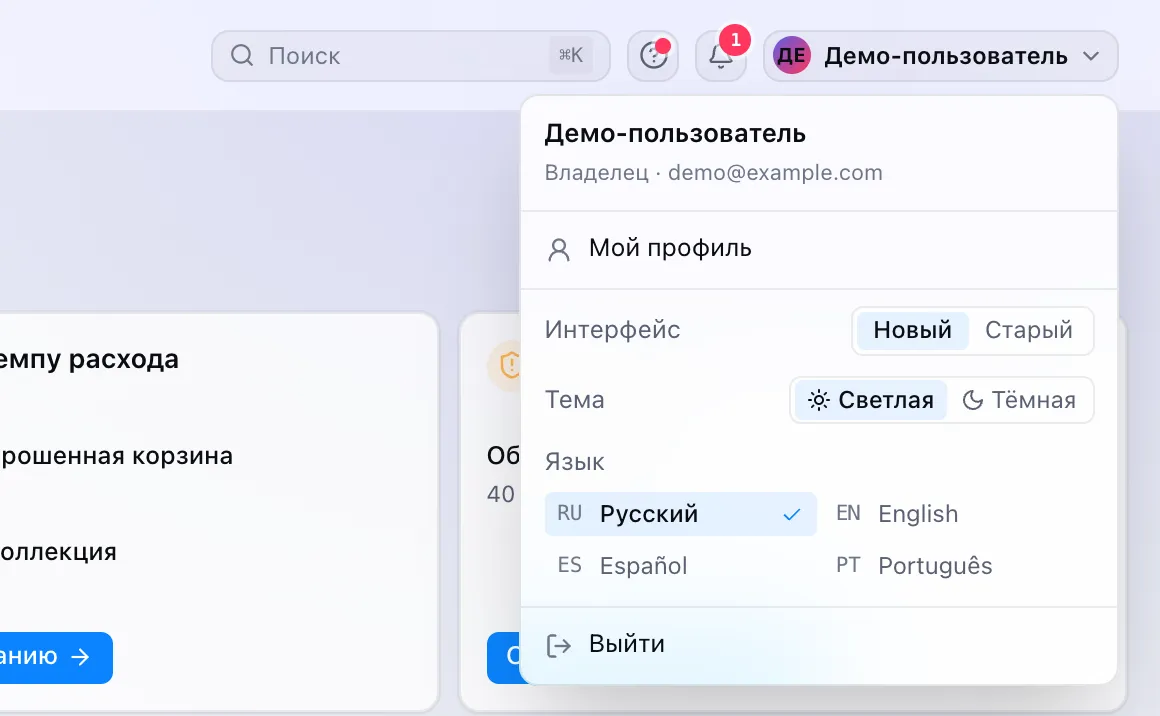Switch to the Тёмная theme

click(x=1019, y=400)
